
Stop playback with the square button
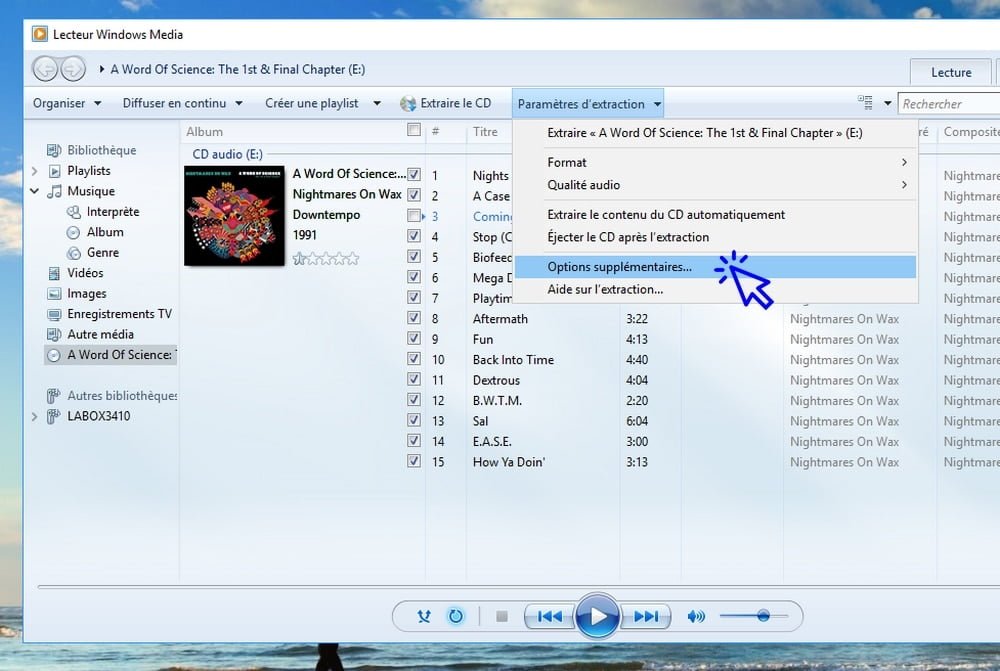(502, 616)
